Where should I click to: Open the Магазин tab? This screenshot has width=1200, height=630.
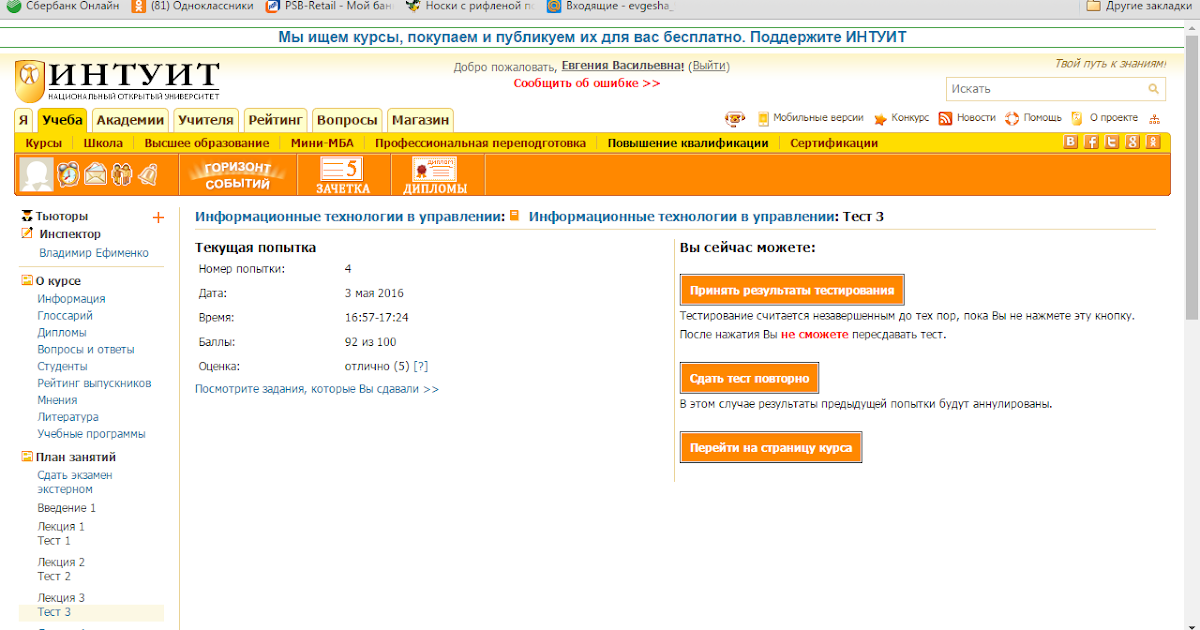point(420,120)
